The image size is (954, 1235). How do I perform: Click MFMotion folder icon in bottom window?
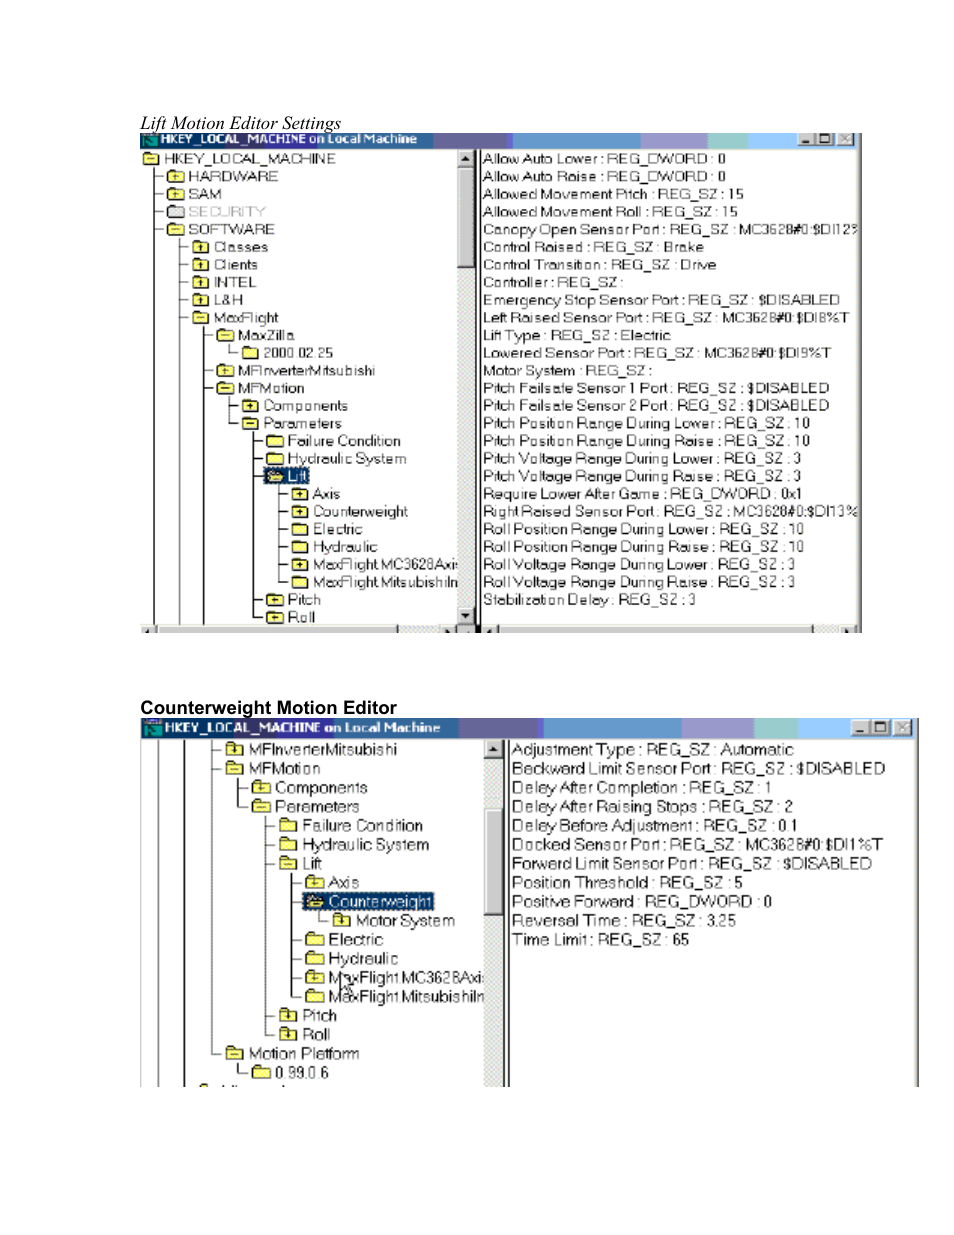(235, 768)
